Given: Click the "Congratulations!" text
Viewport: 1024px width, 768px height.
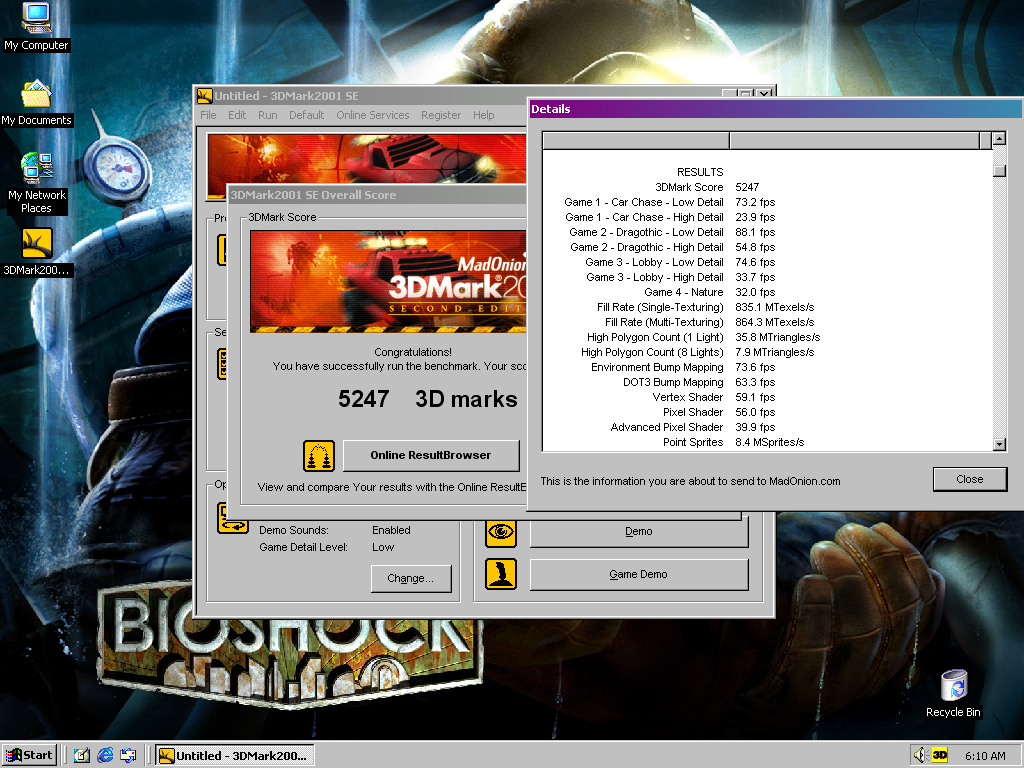Looking at the screenshot, I should pos(413,352).
